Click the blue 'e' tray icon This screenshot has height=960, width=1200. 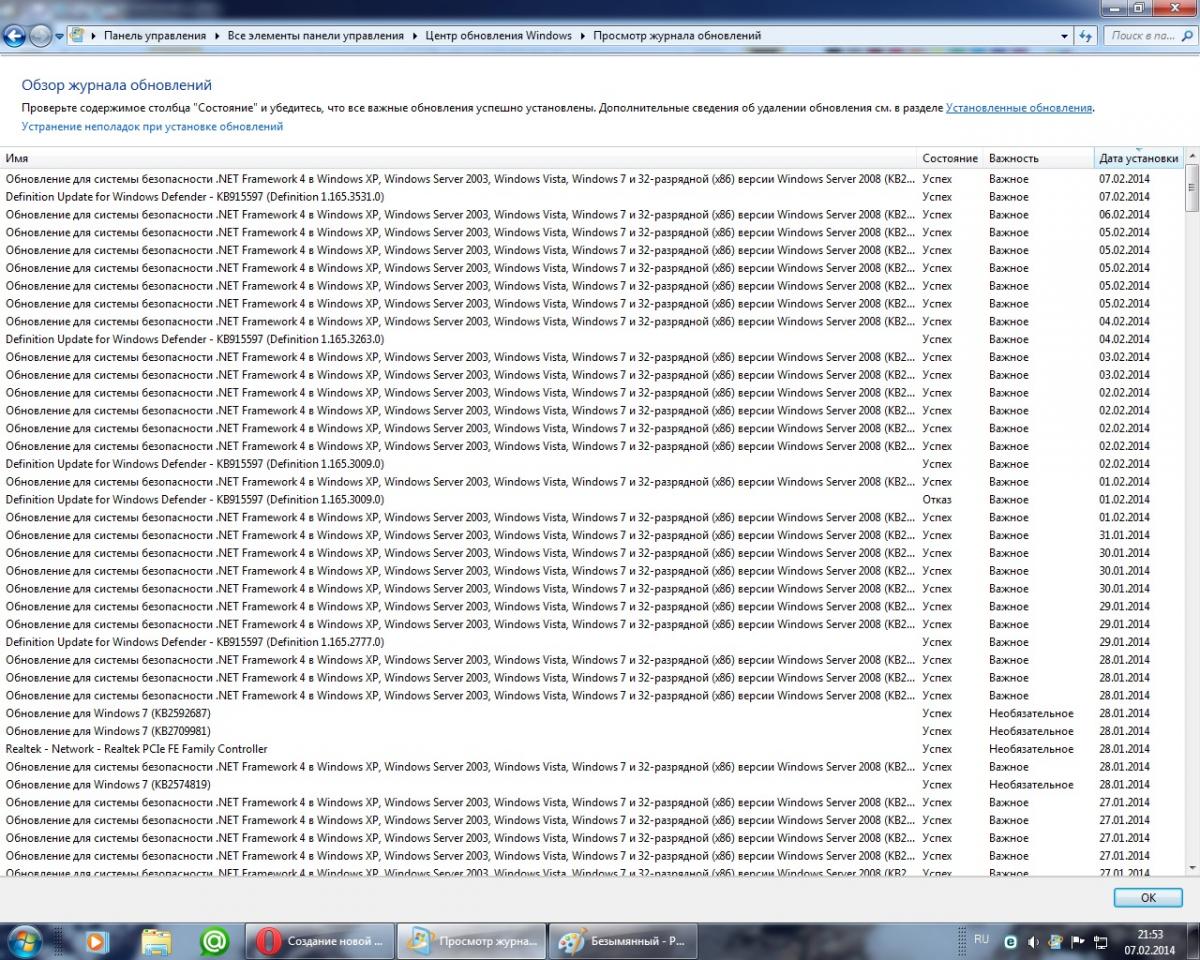(x=1011, y=942)
